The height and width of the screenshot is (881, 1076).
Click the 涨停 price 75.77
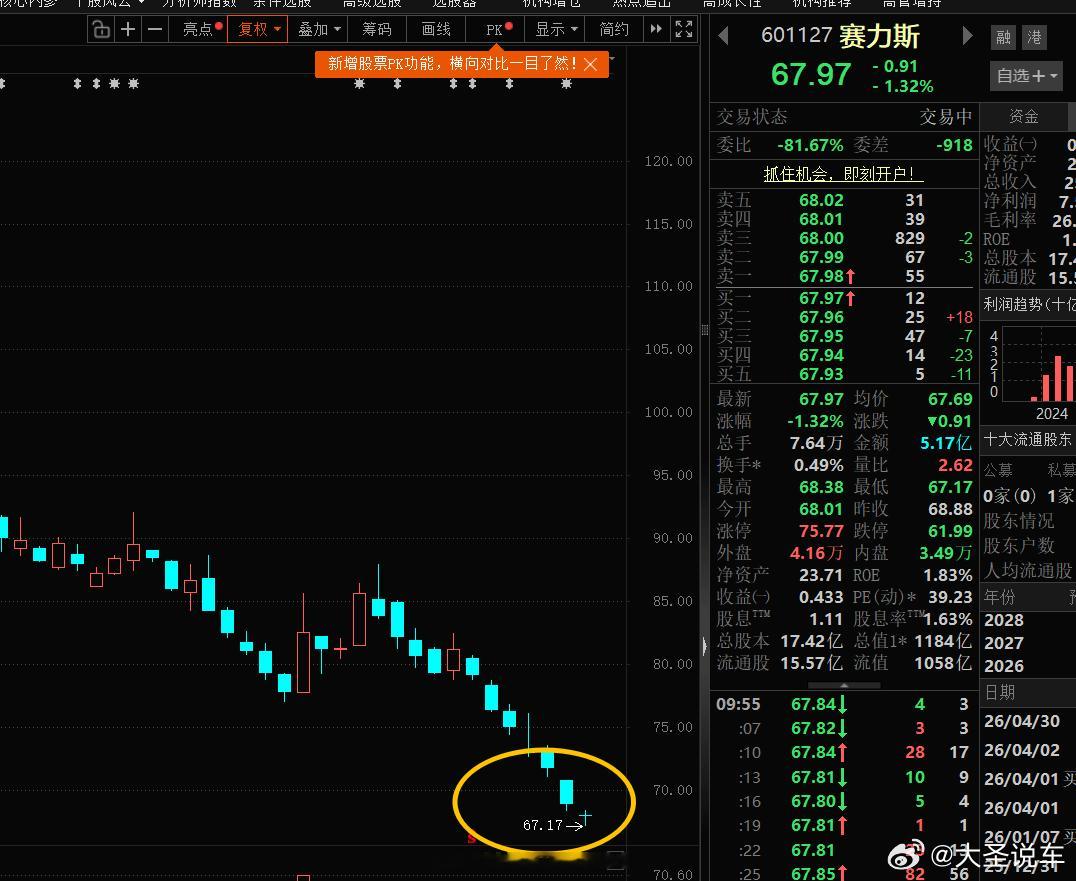[x=821, y=531]
